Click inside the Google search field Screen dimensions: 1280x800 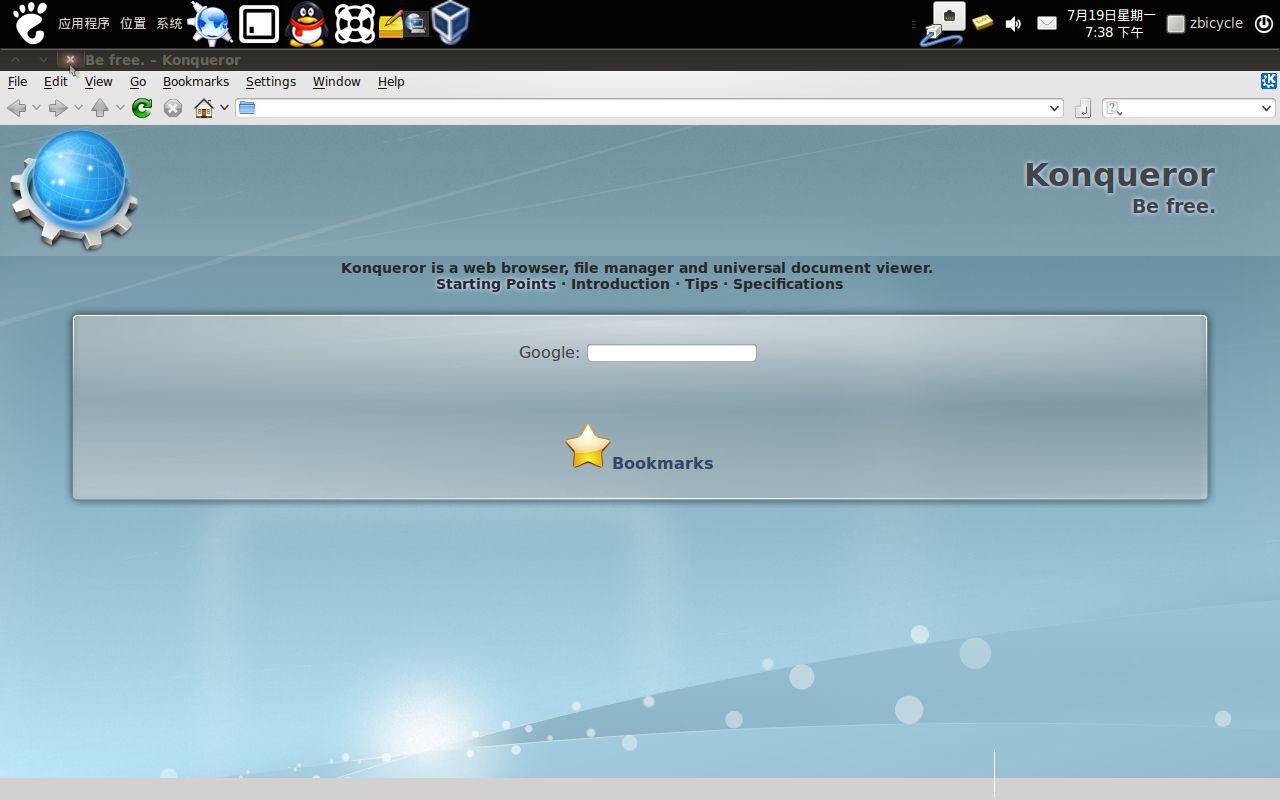point(670,352)
